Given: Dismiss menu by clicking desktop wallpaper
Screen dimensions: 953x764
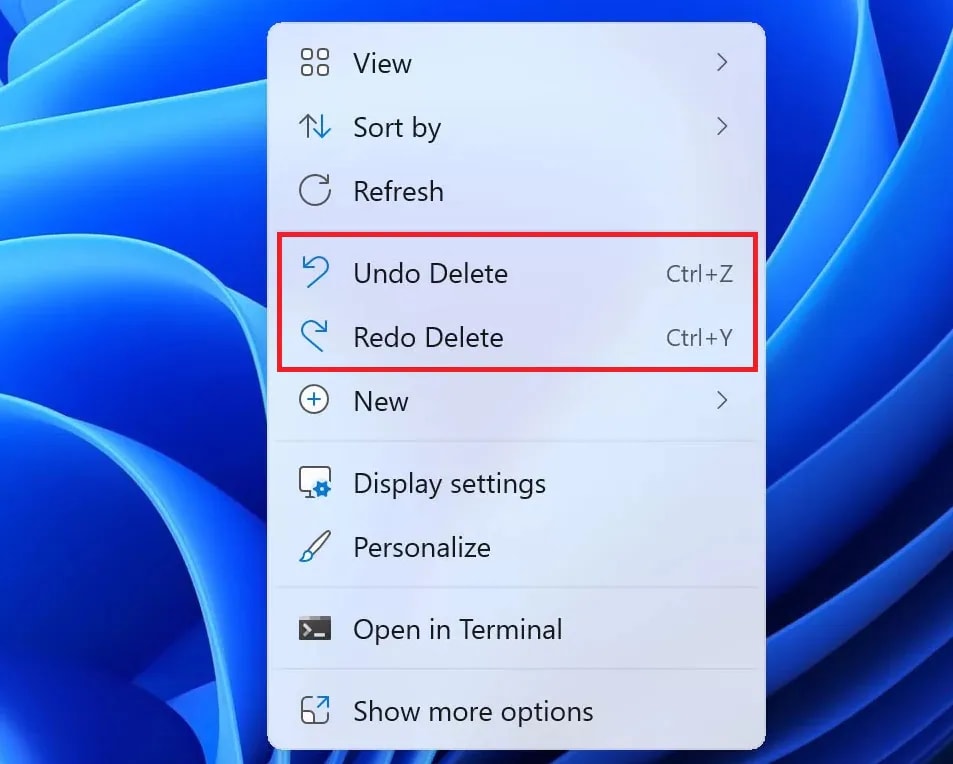Looking at the screenshot, I should pos(122,365).
